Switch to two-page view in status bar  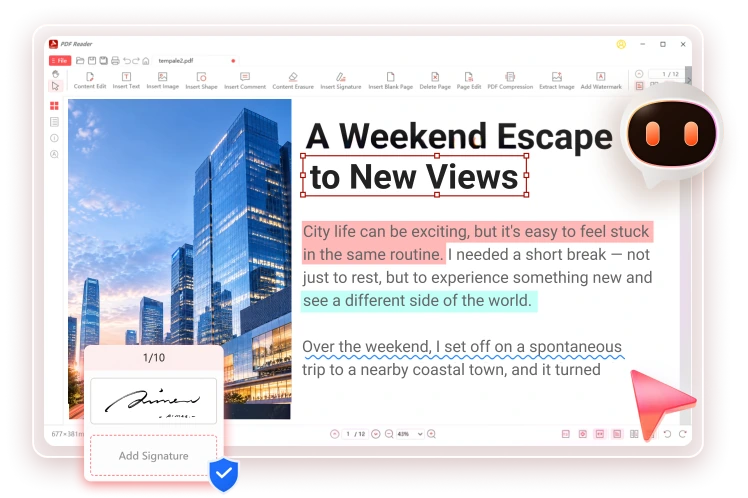(x=634, y=434)
